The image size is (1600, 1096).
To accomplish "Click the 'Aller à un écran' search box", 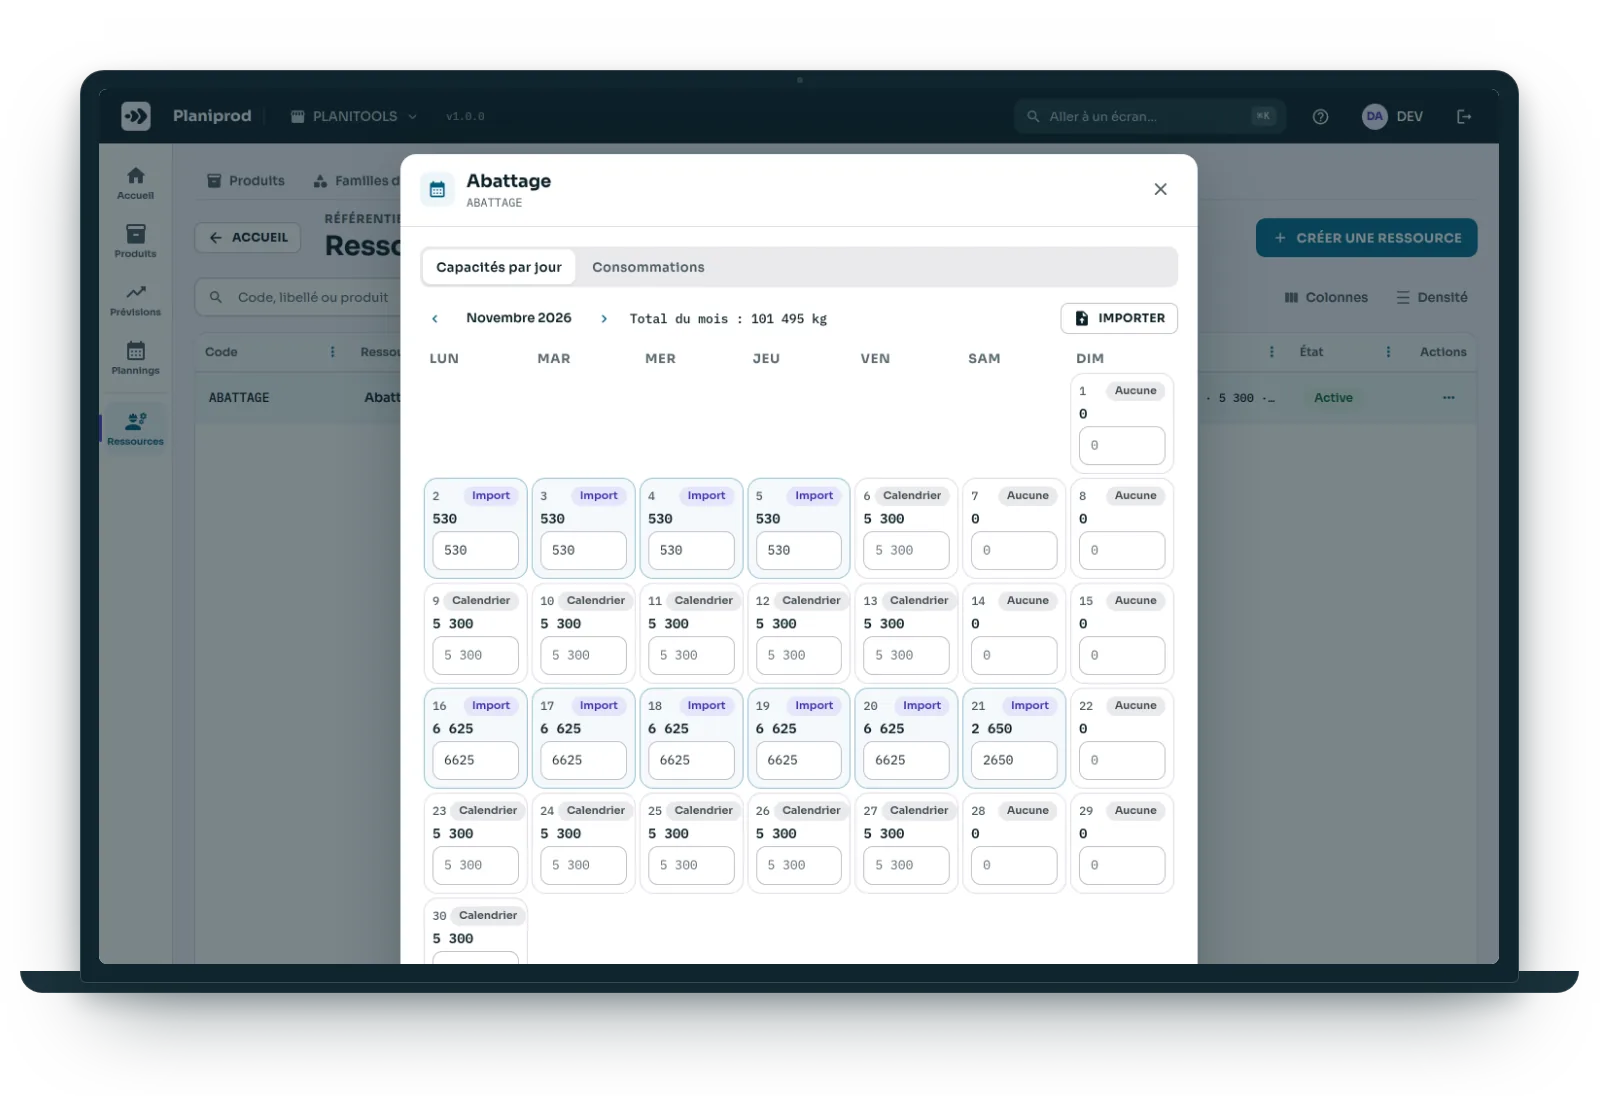I will coord(1149,117).
